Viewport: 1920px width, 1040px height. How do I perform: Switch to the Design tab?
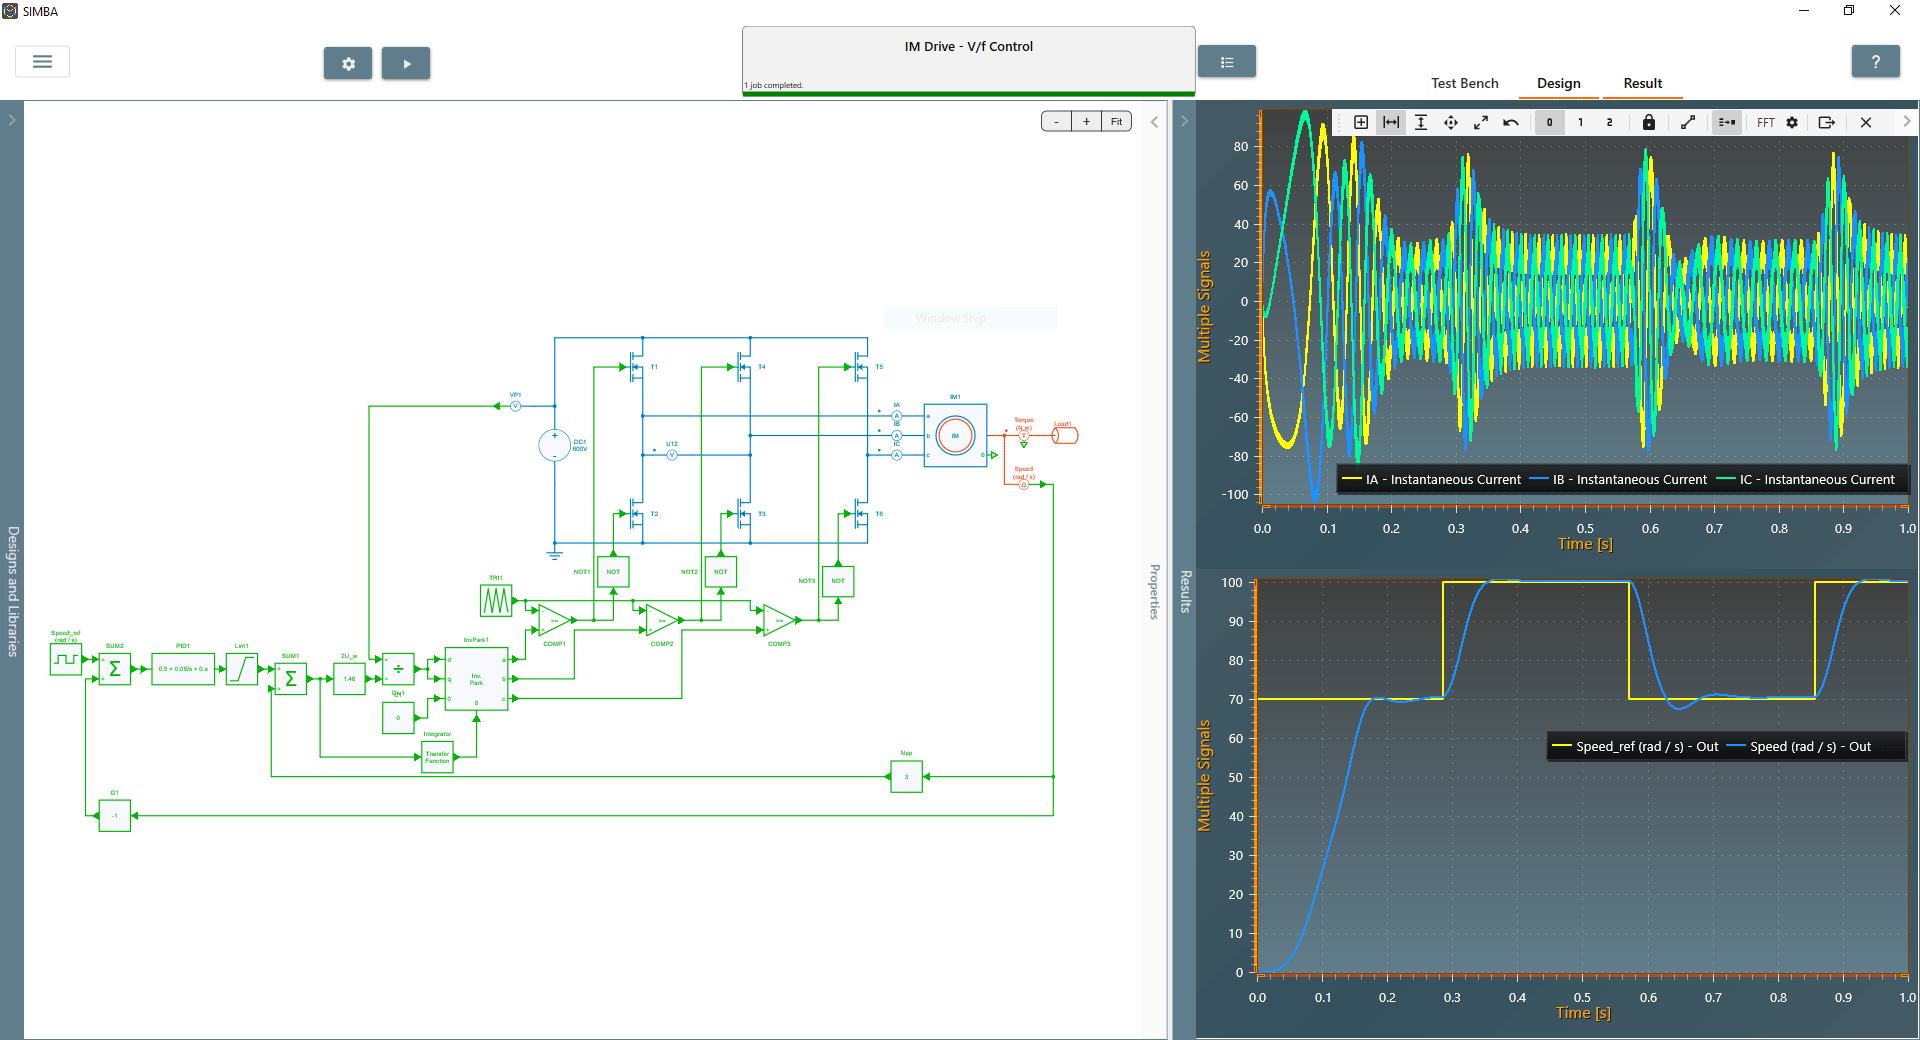pos(1558,83)
